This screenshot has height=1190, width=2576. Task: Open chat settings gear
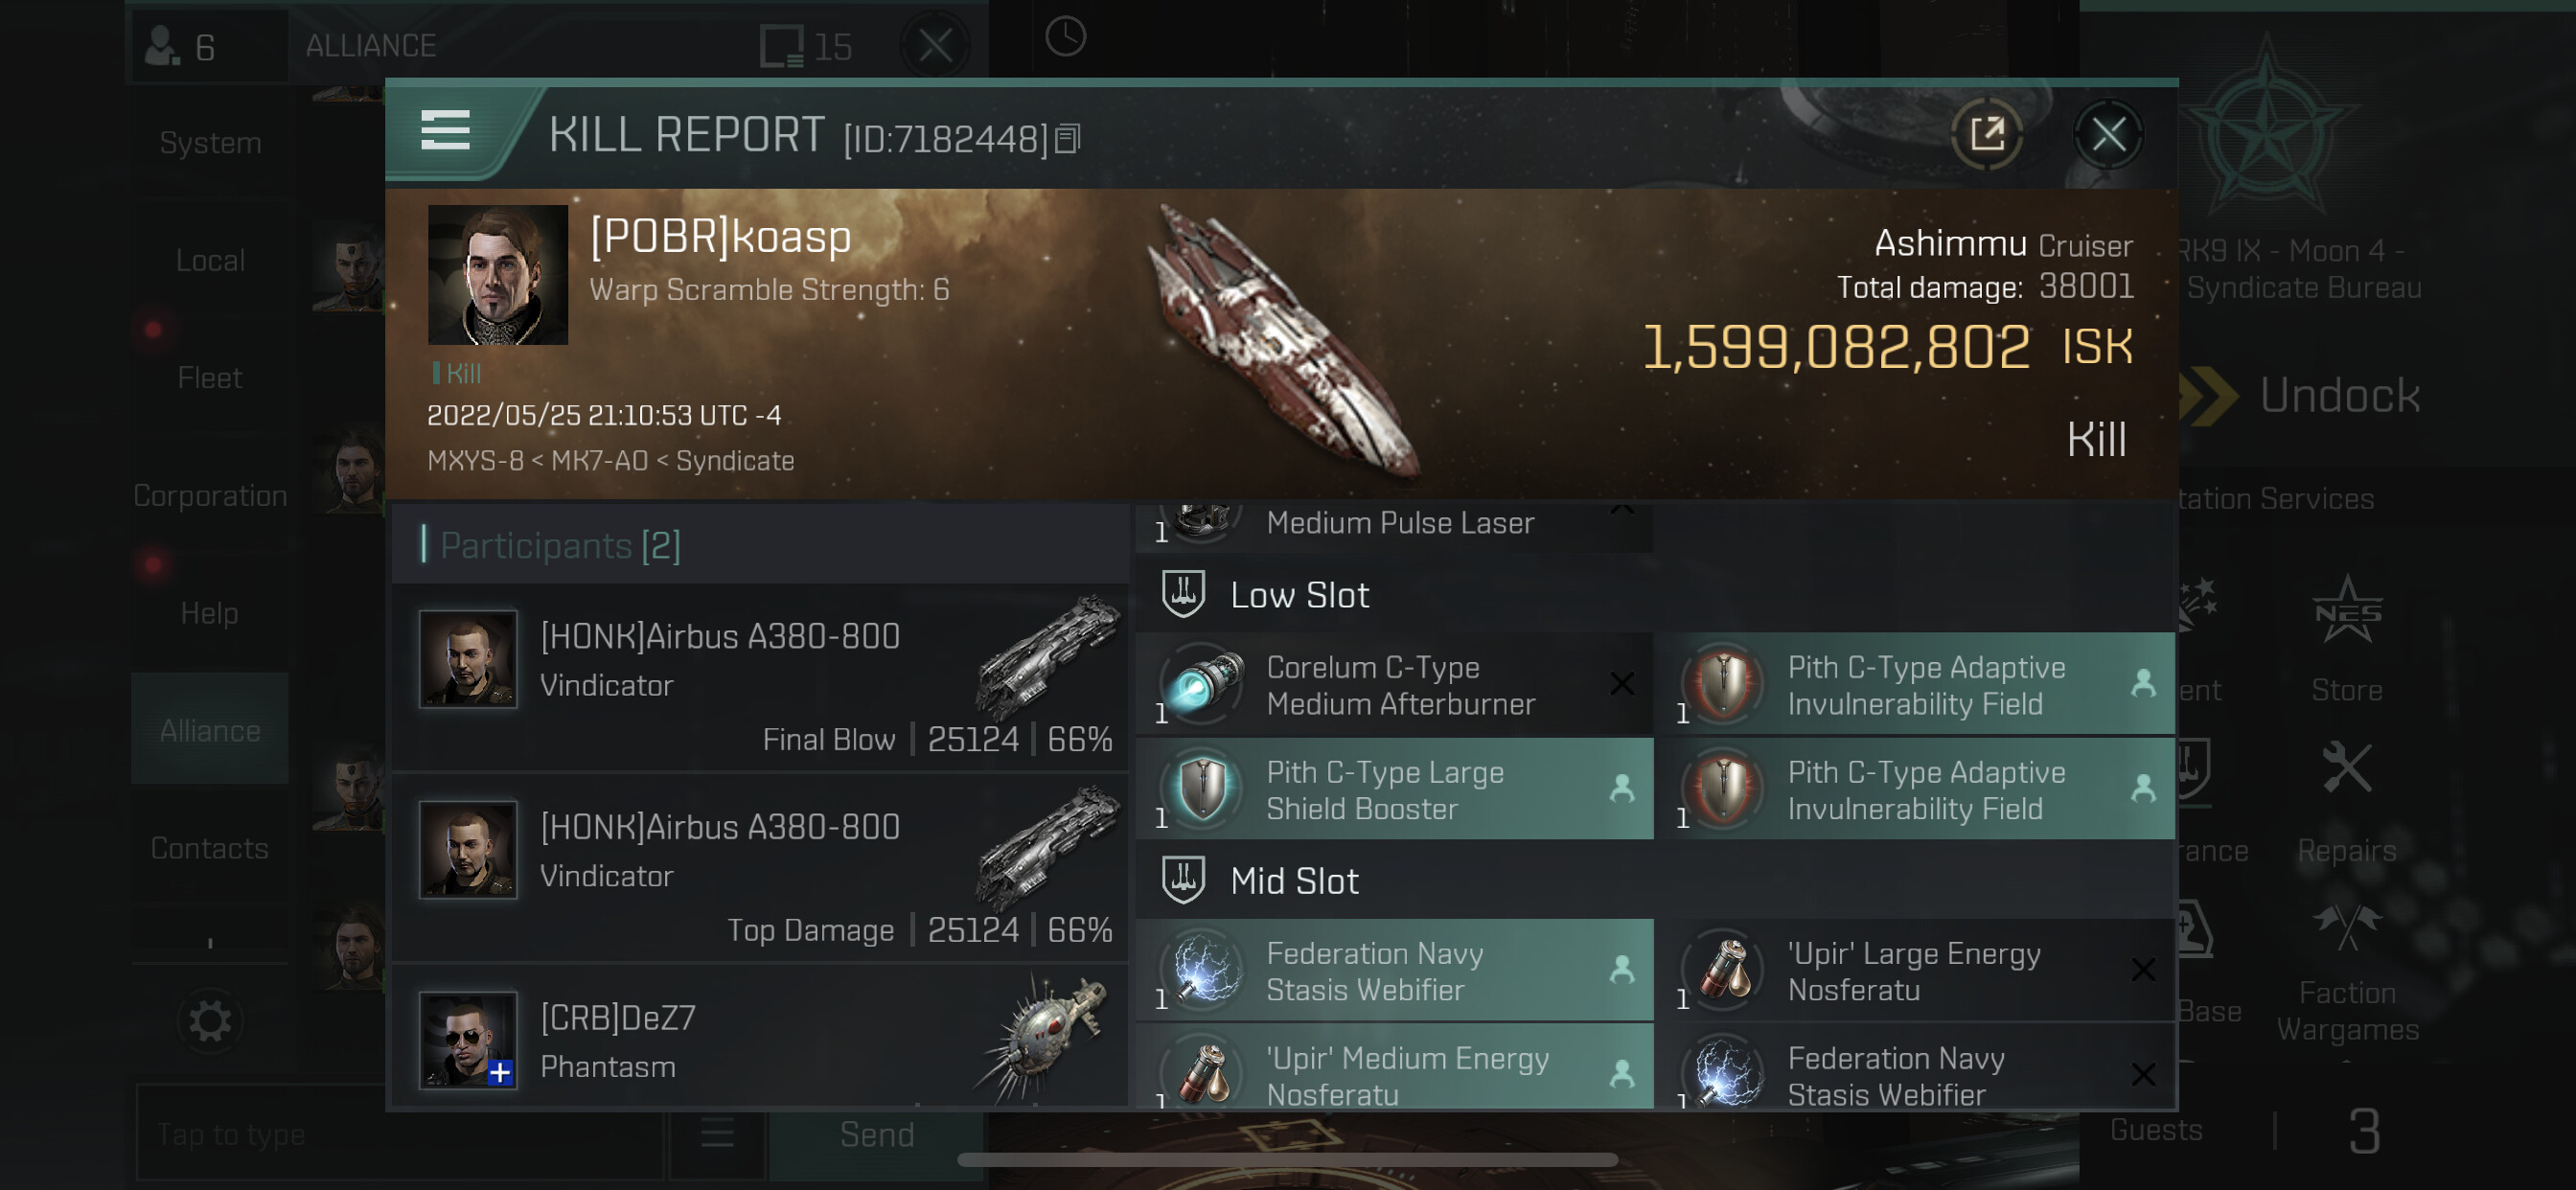pyautogui.click(x=209, y=1021)
